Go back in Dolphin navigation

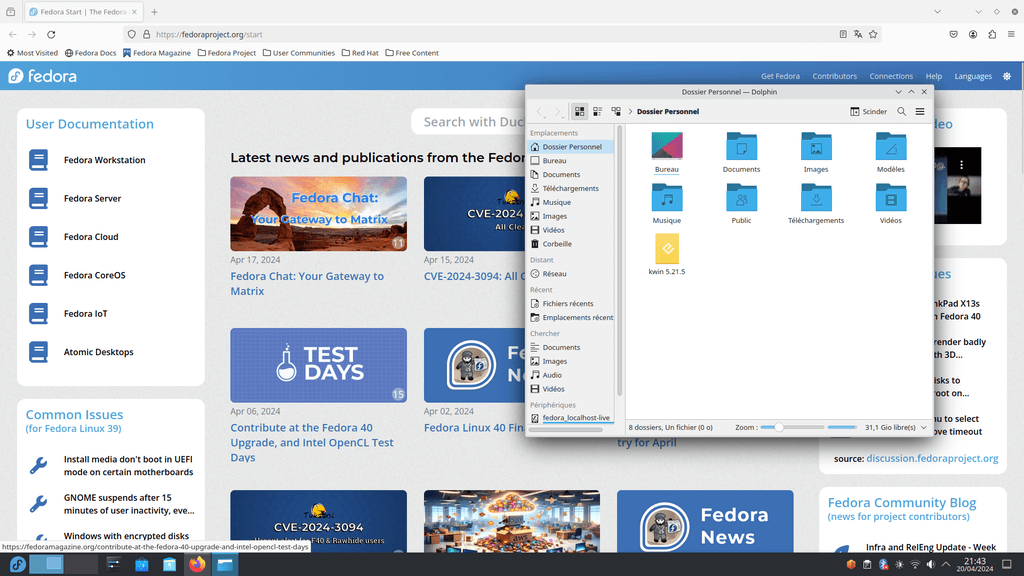coord(540,112)
